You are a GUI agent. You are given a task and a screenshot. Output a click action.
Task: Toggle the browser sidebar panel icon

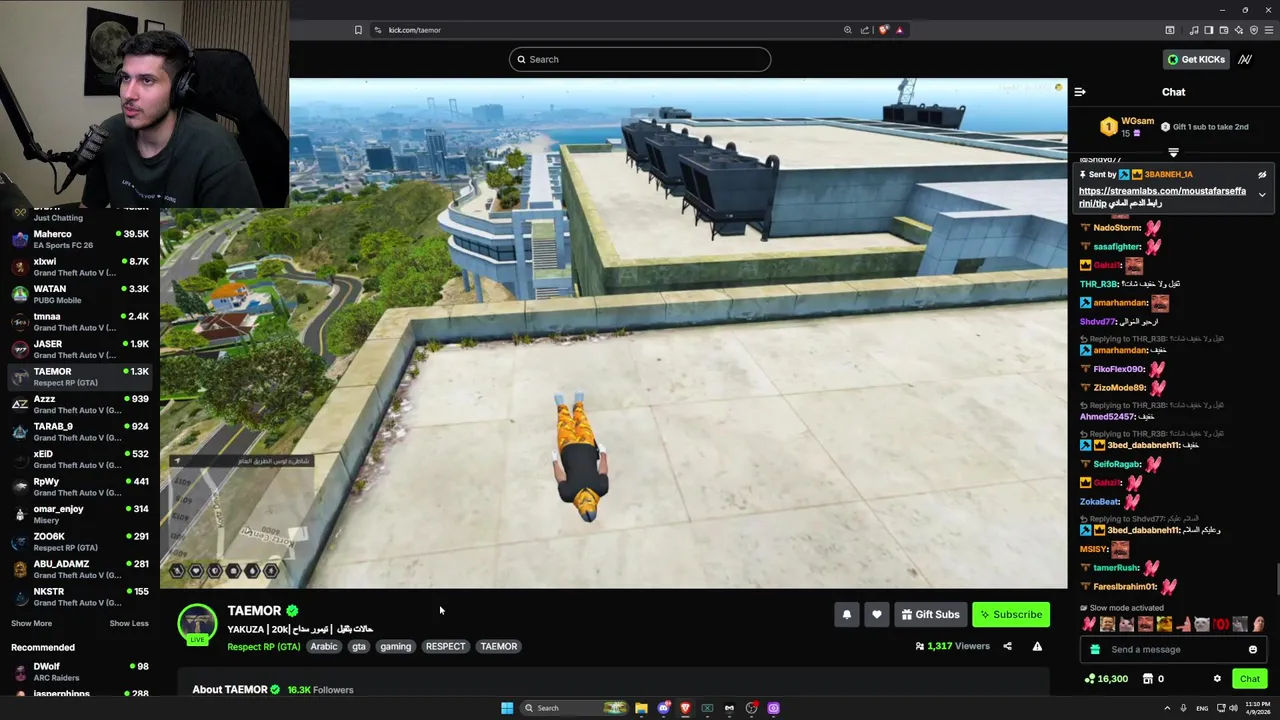(1208, 30)
